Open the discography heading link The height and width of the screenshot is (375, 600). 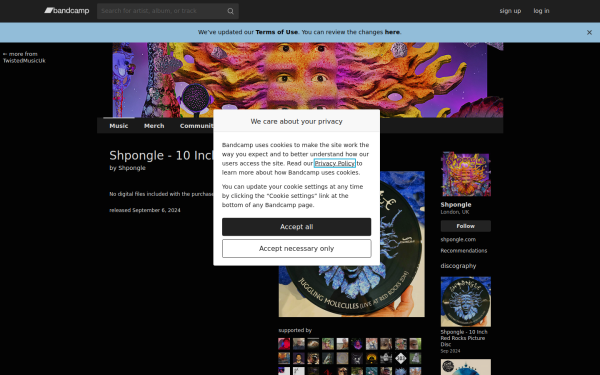click(458, 266)
